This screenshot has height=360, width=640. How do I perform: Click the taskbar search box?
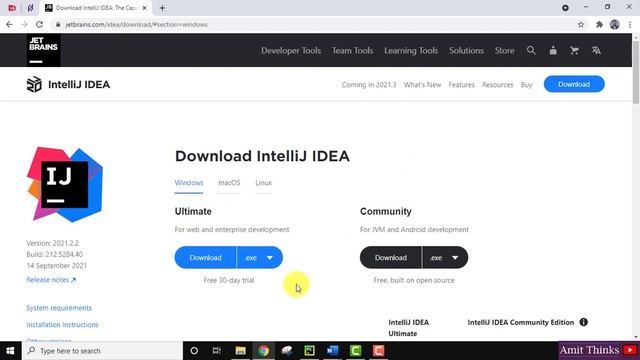tap(102, 351)
